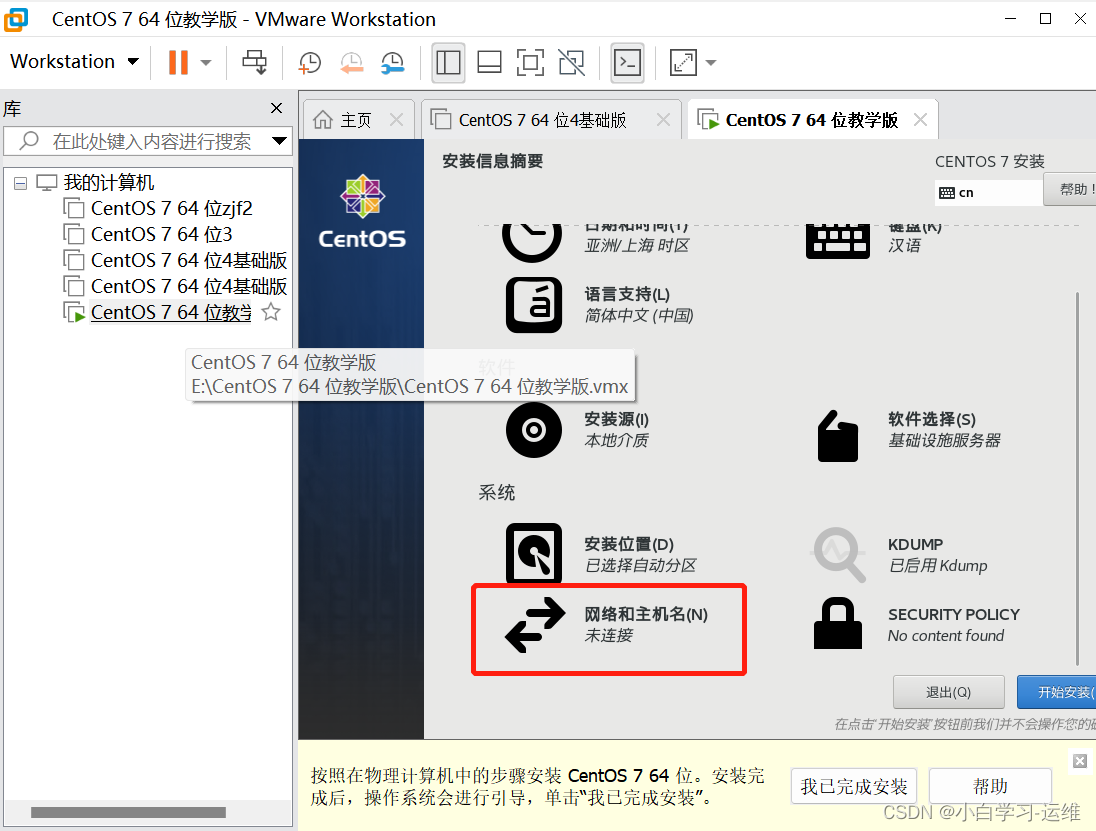Click the library horizontal scrollbar
Viewport: 1096px width, 831px height.
[128, 812]
